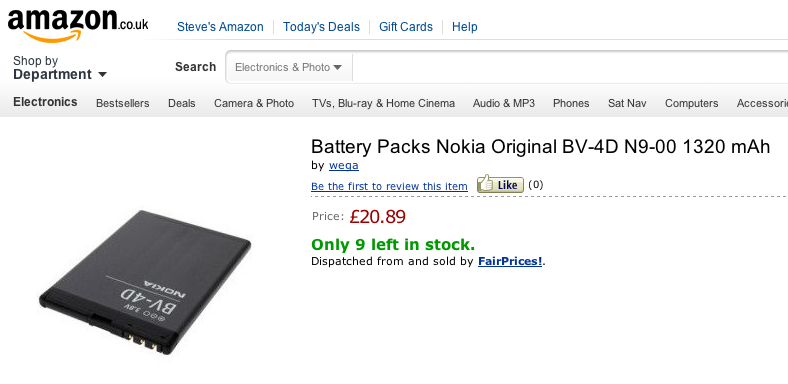The width and height of the screenshot is (788, 384).
Task: Open the FairPrices! seller link
Action: pyautogui.click(x=510, y=261)
